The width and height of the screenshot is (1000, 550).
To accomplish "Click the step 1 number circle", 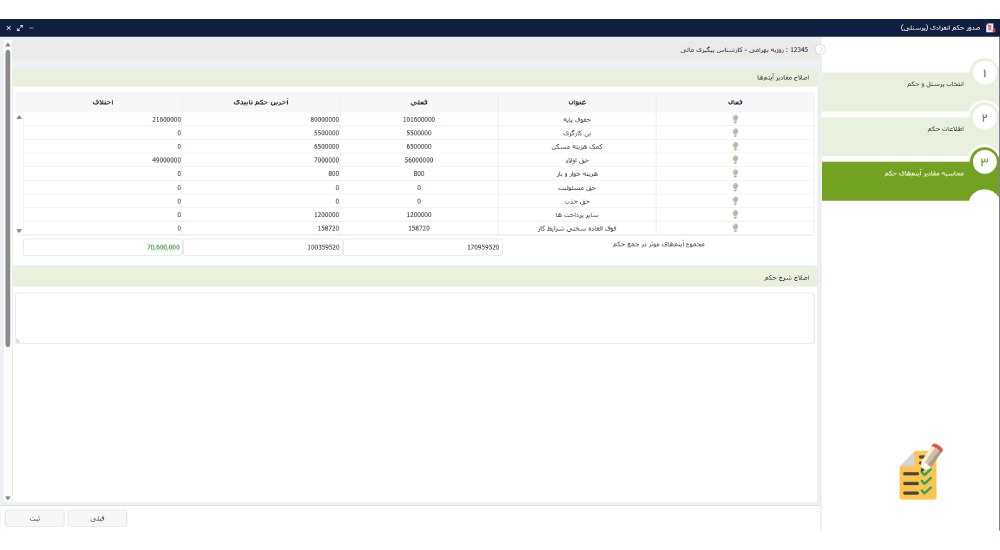I will (x=984, y=74).
